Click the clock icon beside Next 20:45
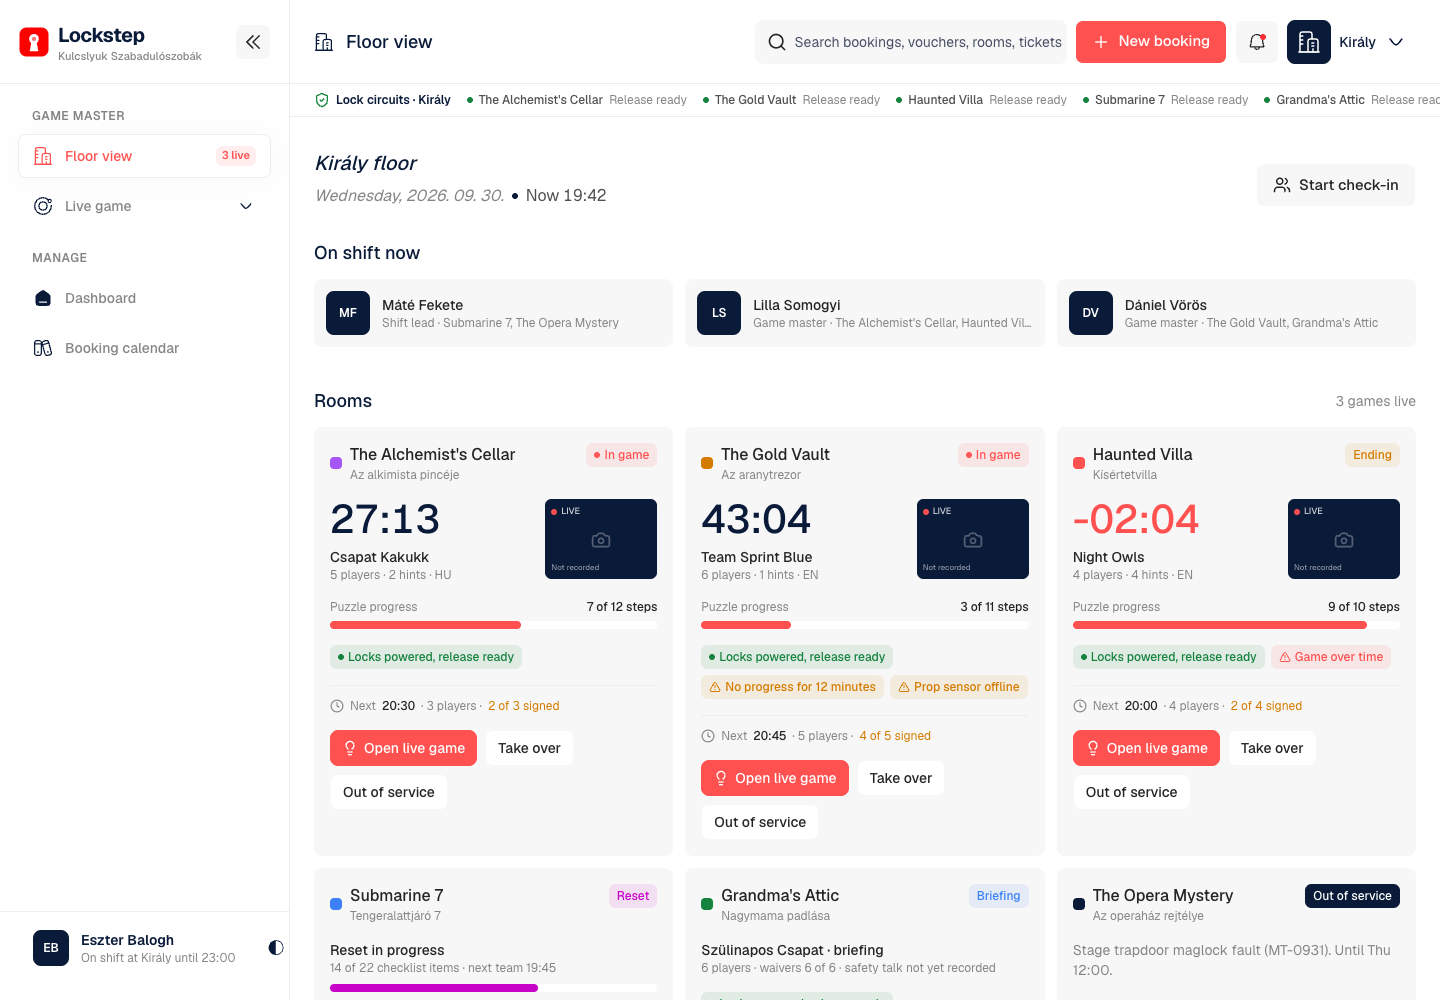This screenshot has height=1000, width=1440. [x=708, y=736]
